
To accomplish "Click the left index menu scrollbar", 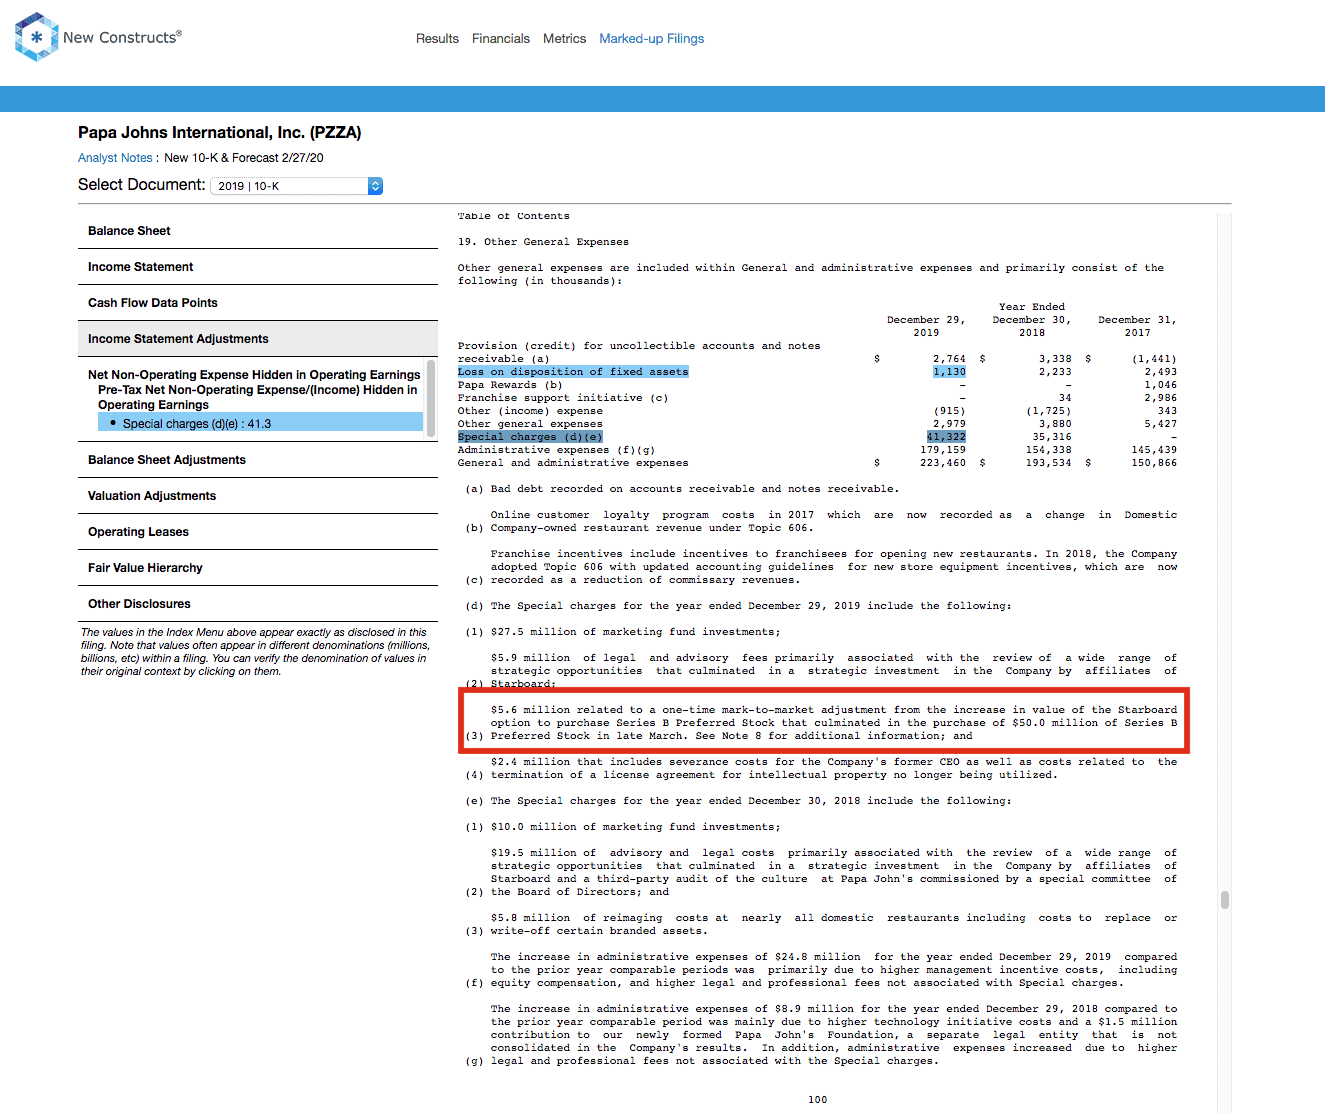I will click(x=431, y=398).
